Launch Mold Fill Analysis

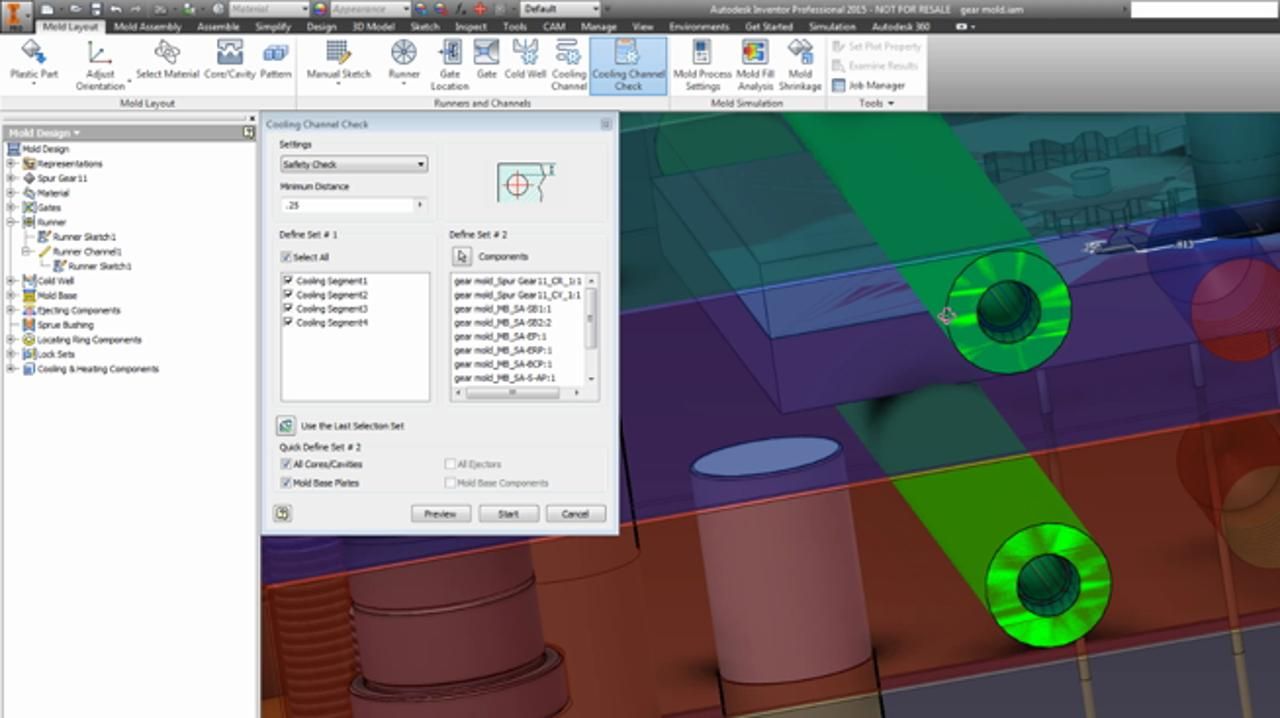(x=753, y=60)
